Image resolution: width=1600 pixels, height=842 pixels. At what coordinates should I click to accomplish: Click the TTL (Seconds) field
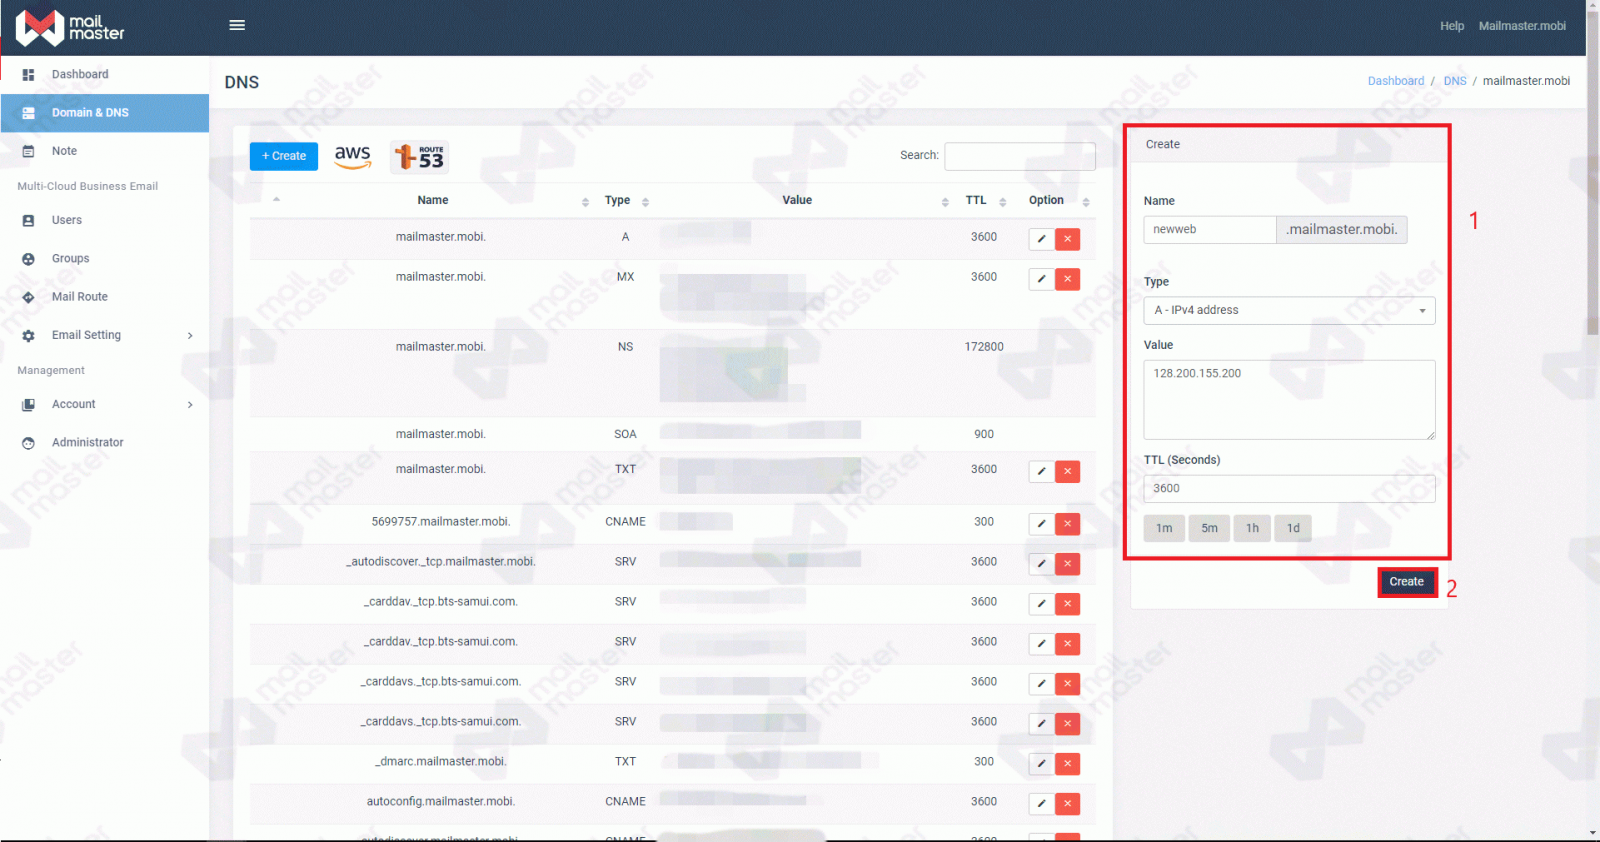pyautogui.click(x=1289, y=489)
